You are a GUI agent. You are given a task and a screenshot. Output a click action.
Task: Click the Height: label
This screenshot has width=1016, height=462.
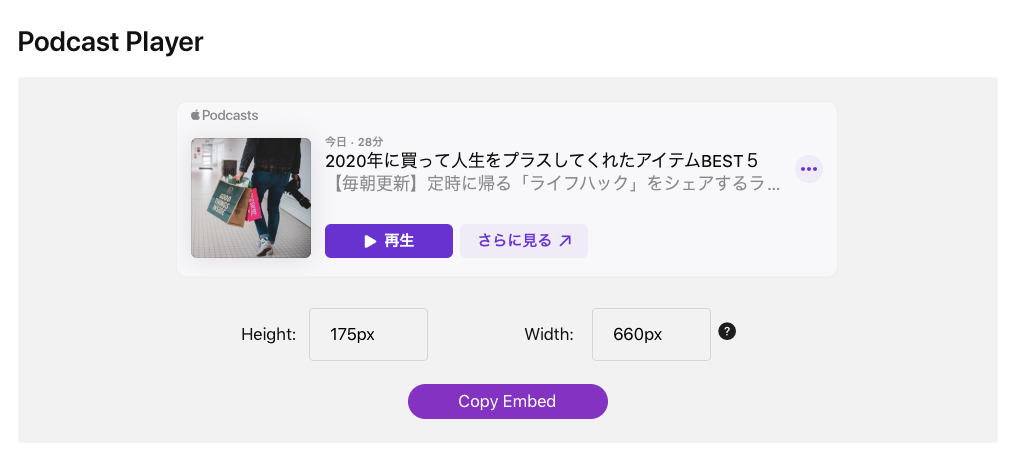(268, 334)
